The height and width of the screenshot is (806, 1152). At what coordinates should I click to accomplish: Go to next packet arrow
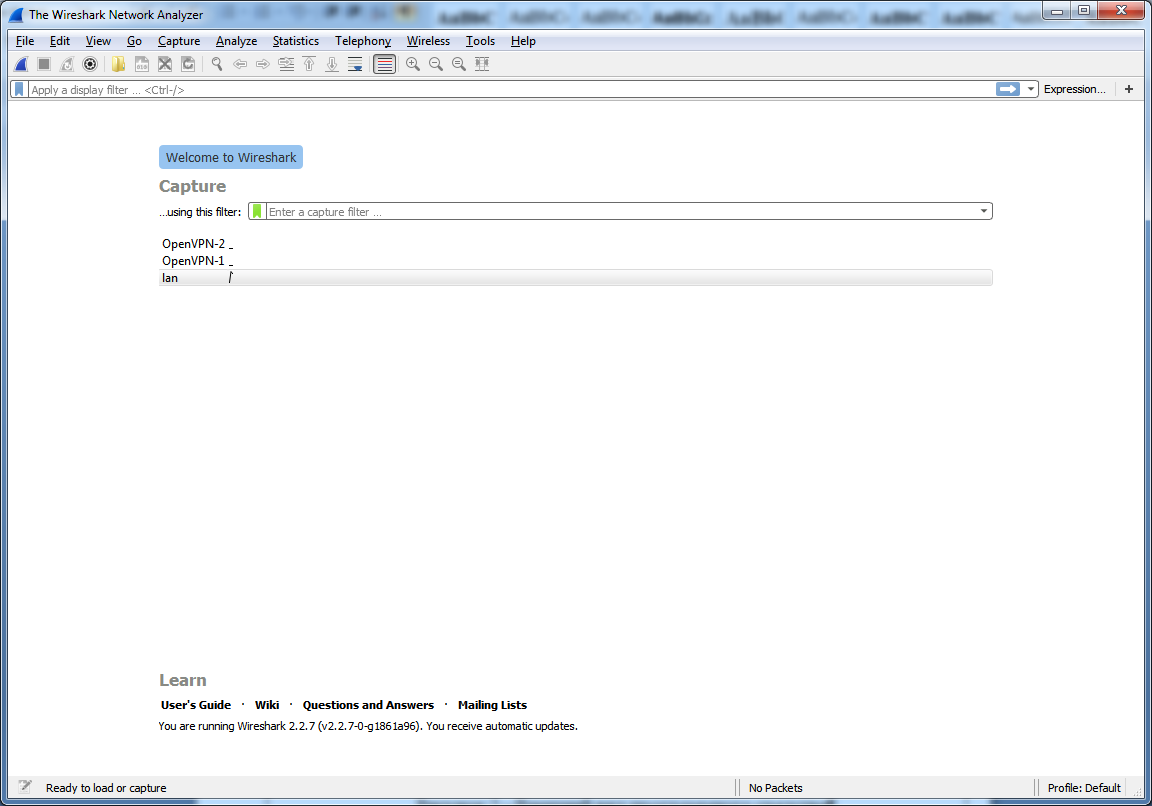[263, 65]
